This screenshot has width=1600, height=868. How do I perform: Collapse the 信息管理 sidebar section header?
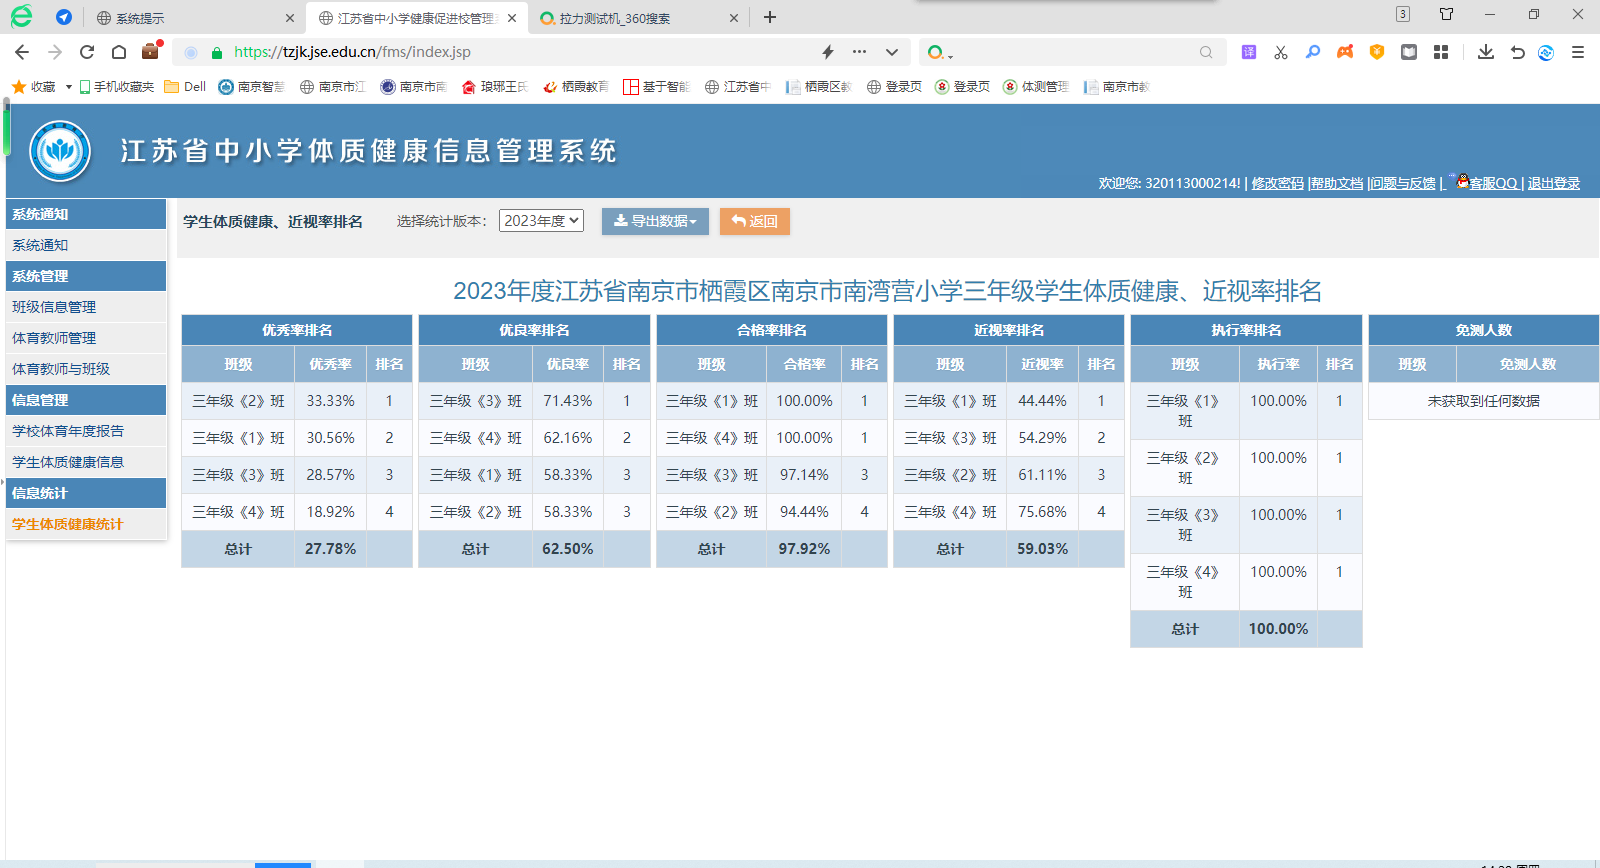point(86,400)
